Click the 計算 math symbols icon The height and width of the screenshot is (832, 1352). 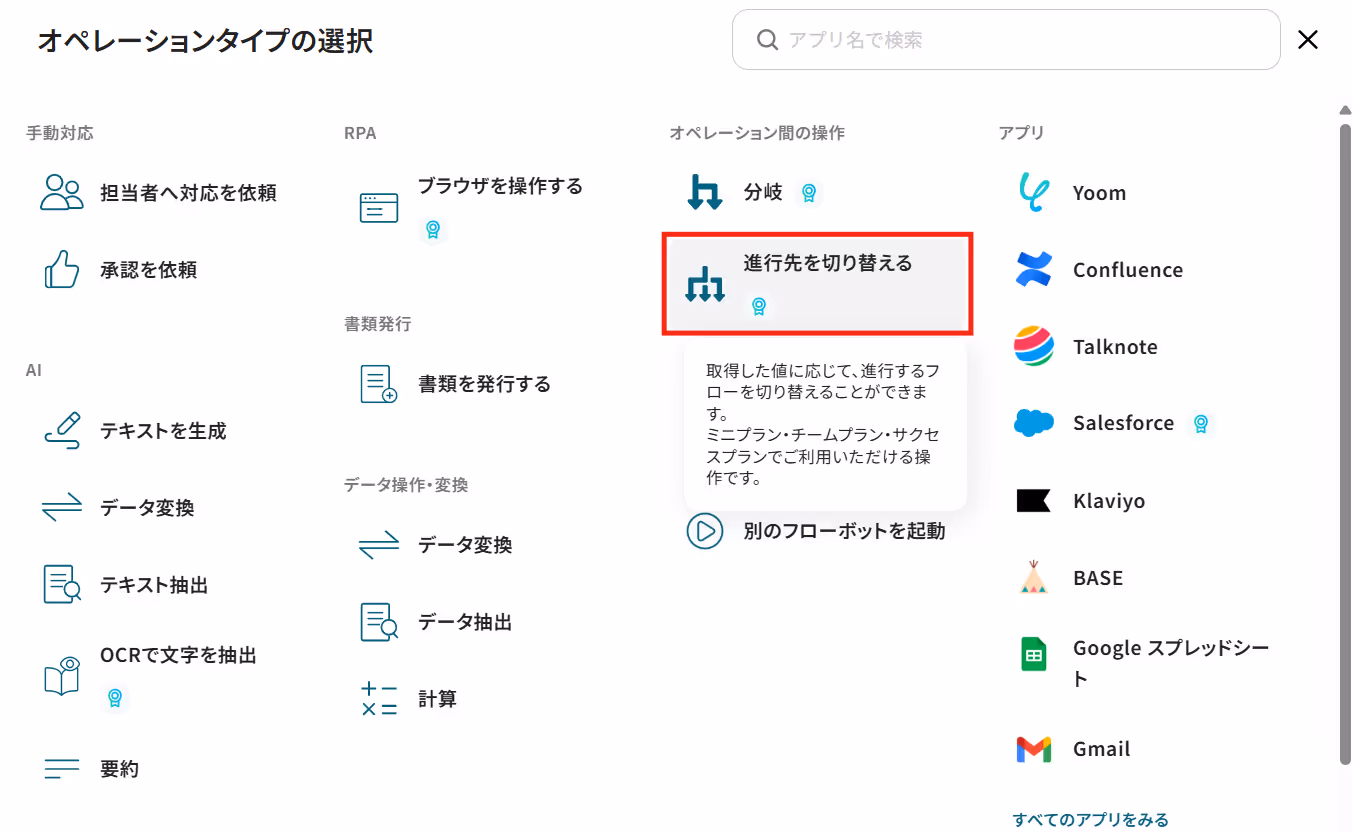tap(379, 698)
